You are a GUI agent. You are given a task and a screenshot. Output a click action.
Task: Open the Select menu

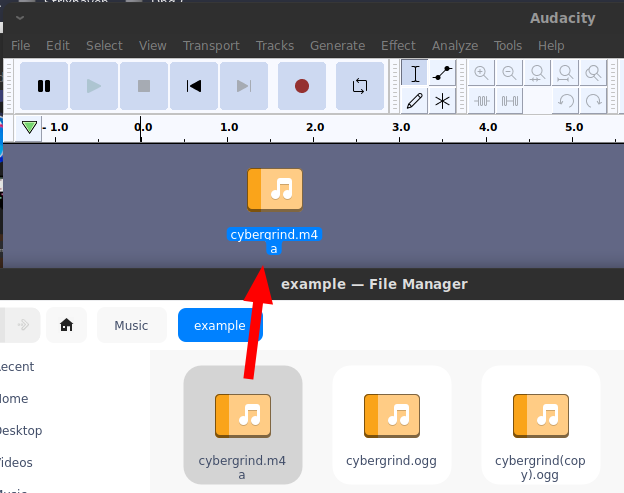click(104, 46)
